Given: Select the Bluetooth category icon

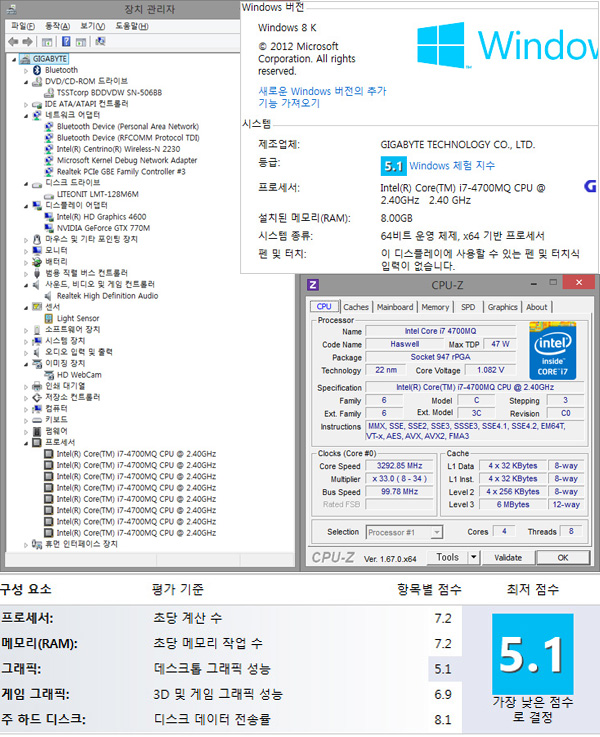Looking at the screenshot, I should pos(37,70).
